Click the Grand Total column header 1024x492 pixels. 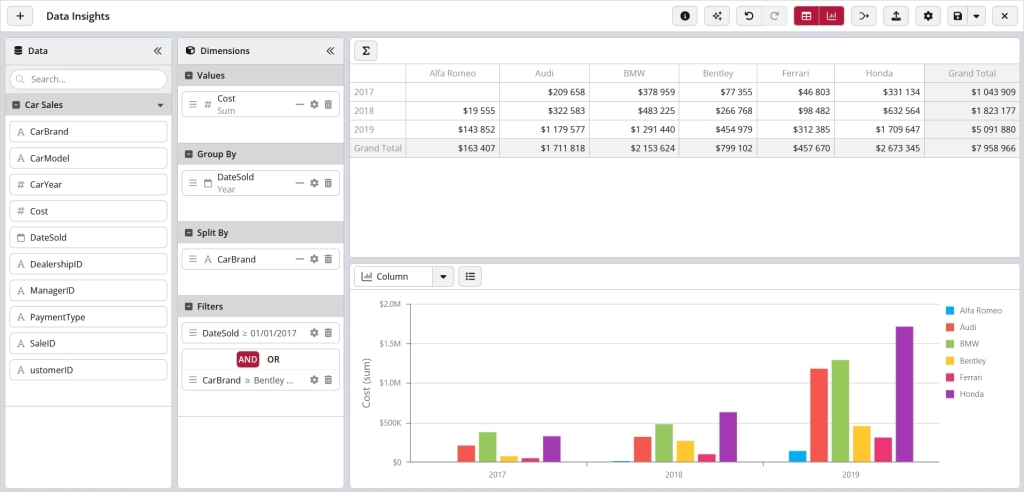coord(972,73)
